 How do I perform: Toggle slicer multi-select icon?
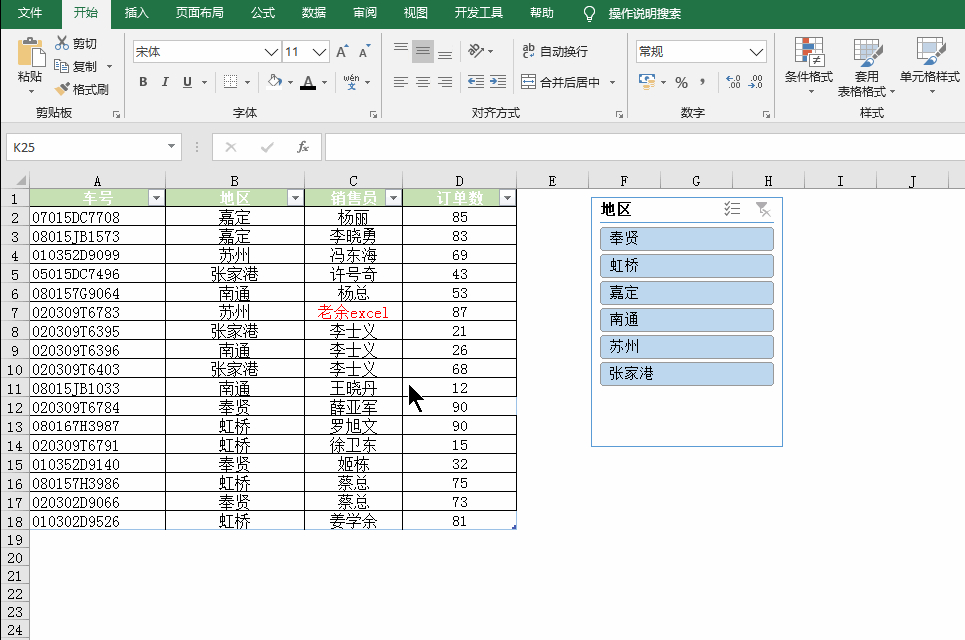coord(732,209)
